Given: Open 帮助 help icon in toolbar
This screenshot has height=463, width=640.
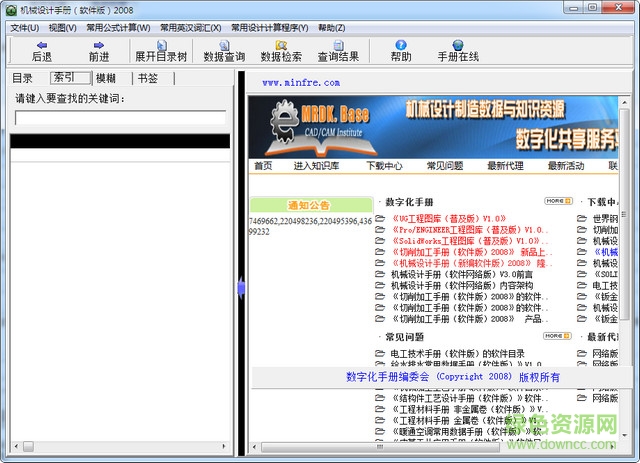Looking at the screenshot, I should click(x=401, y=45).
